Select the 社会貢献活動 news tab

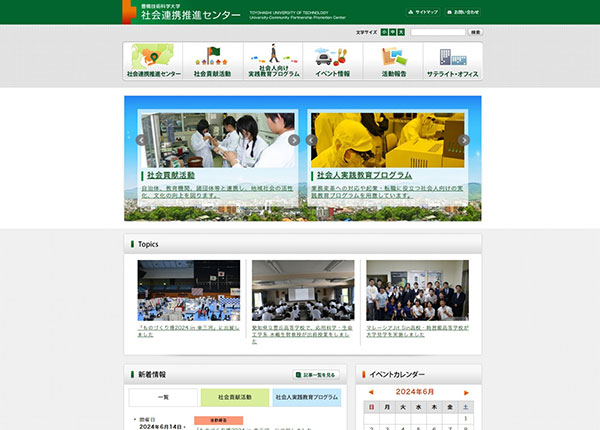point(235,397)
